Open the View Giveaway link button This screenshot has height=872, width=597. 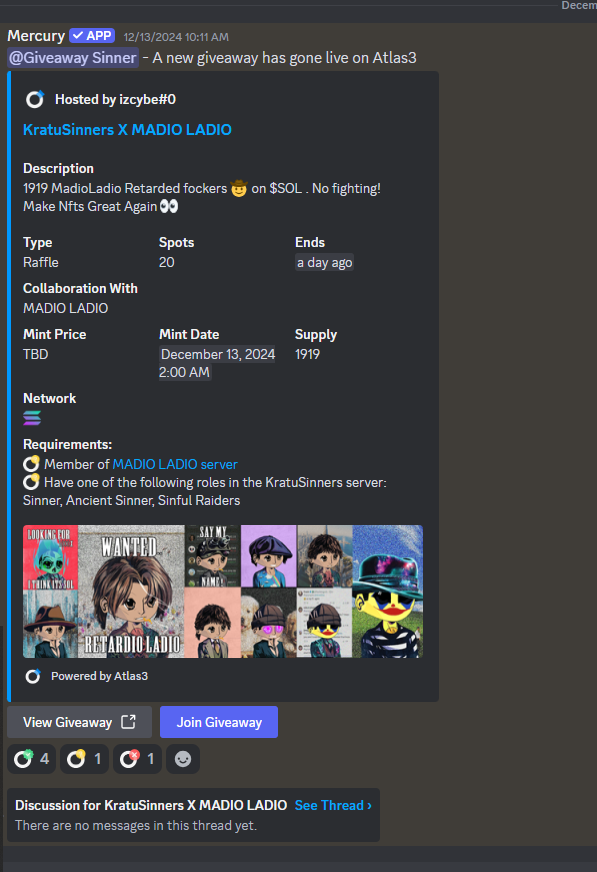(79, 722)
